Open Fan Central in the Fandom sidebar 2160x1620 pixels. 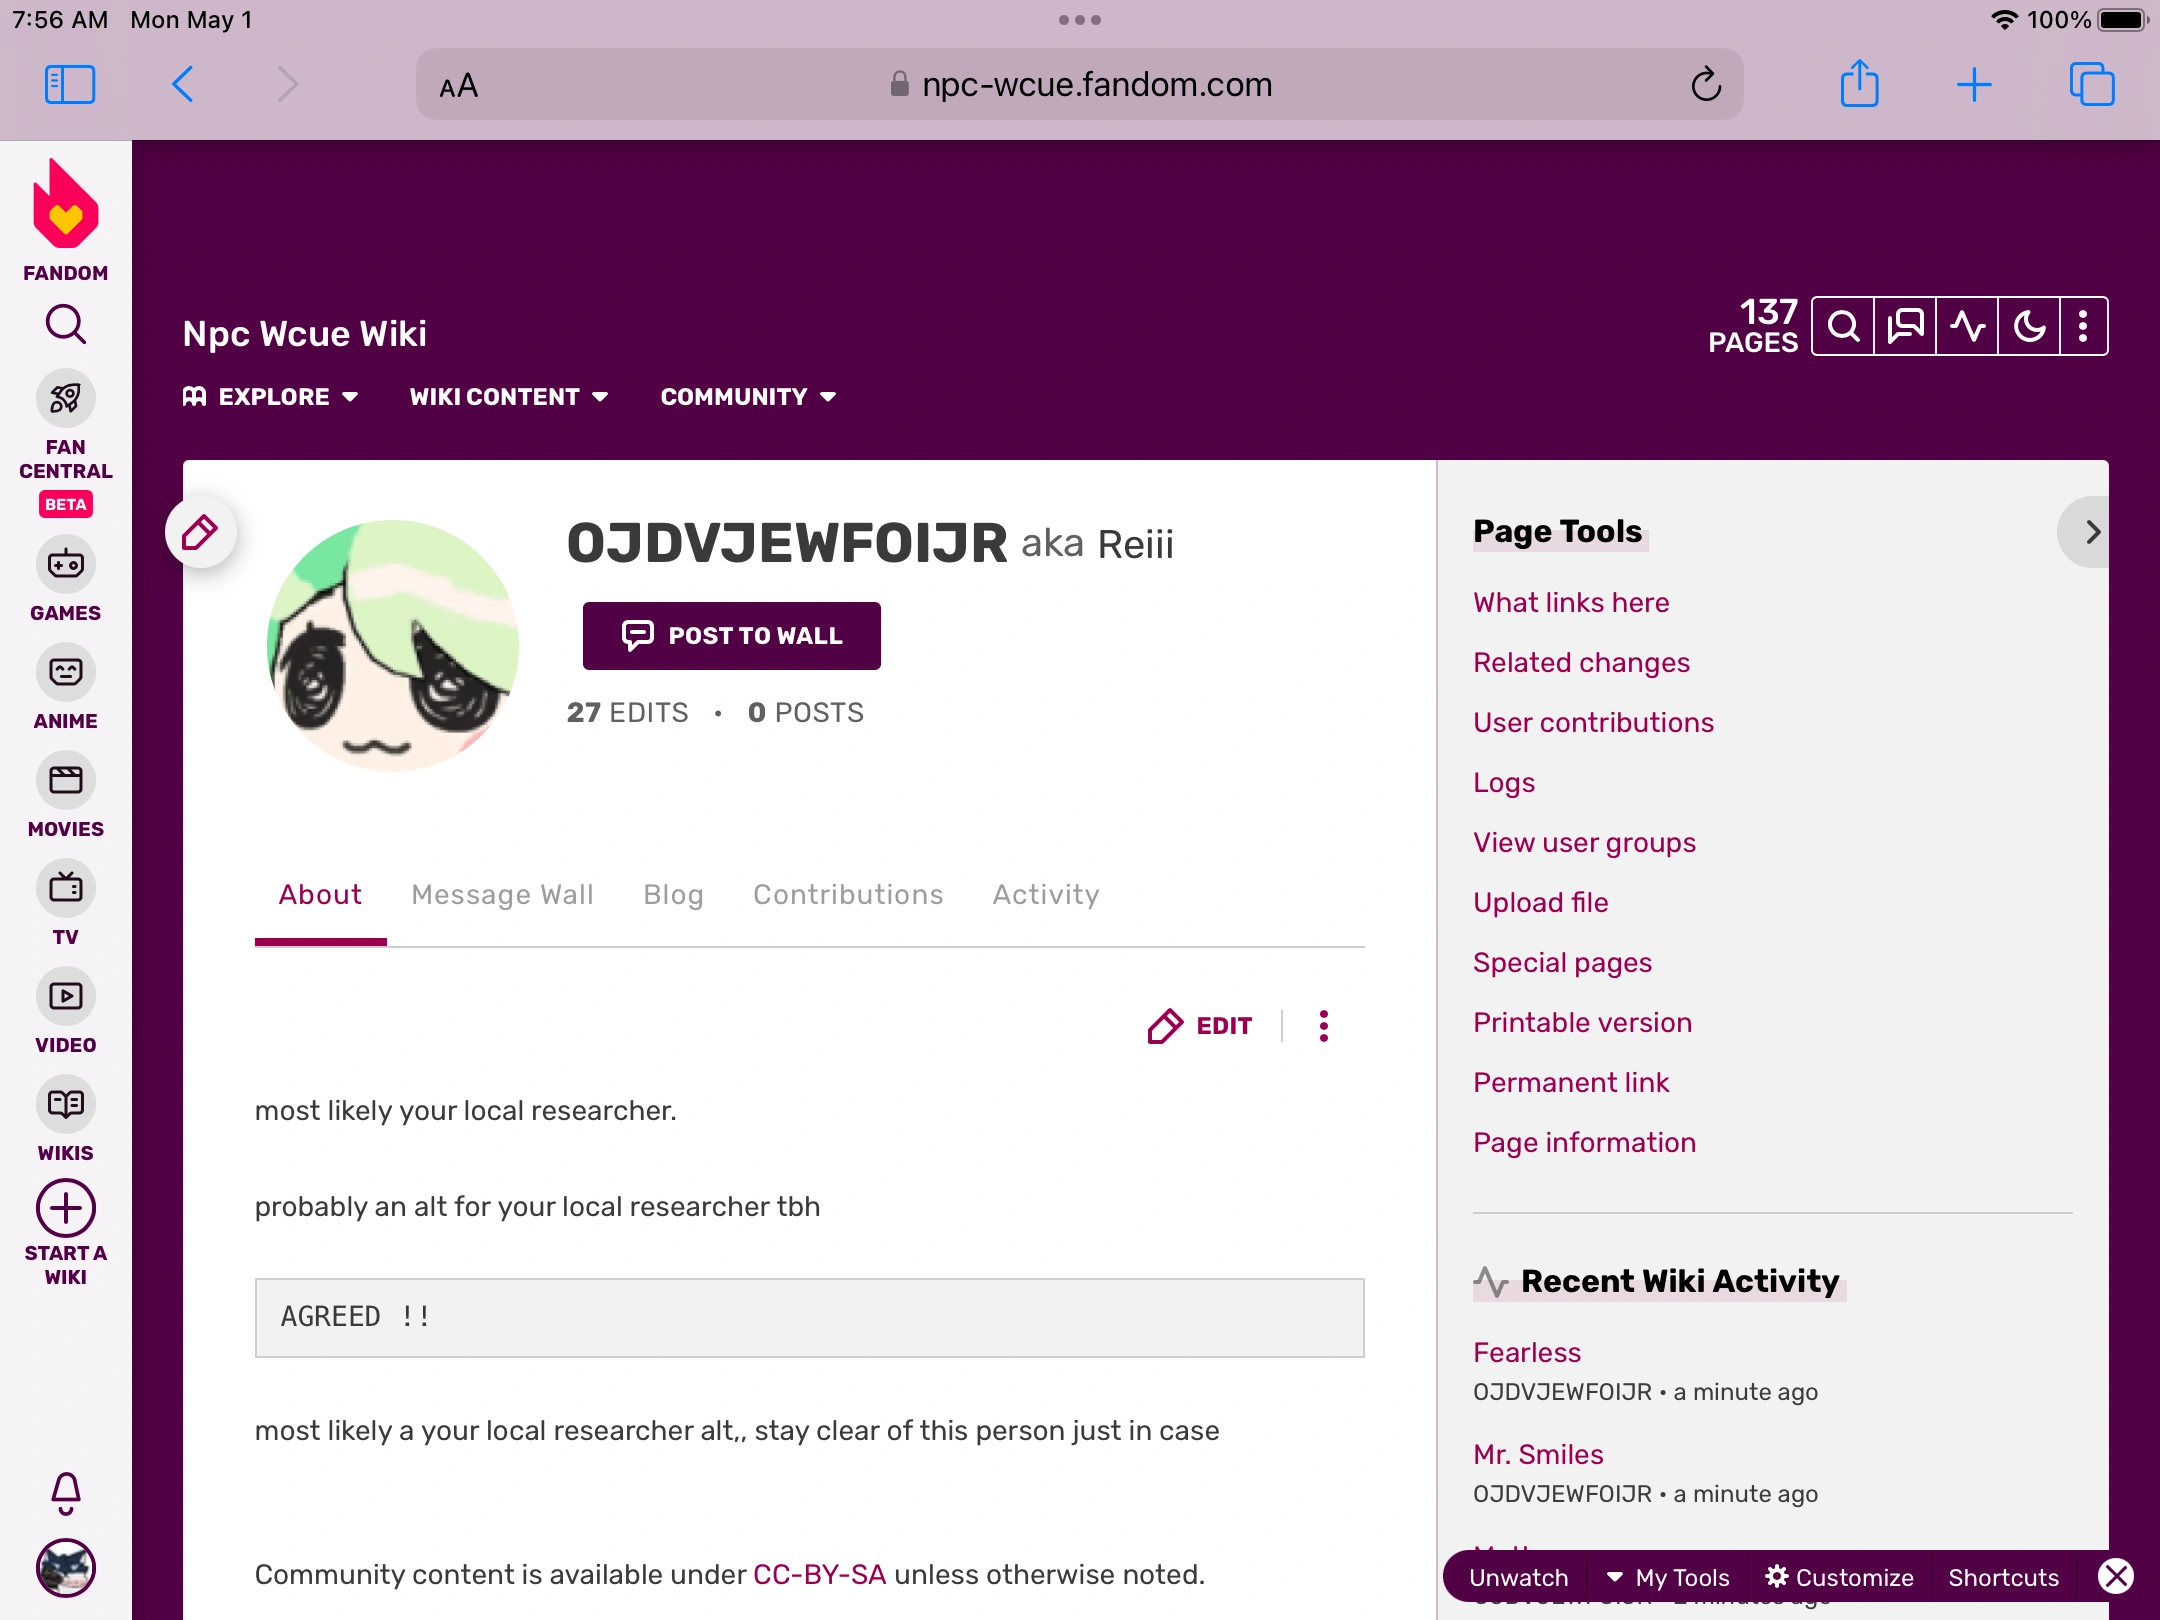[x=65, y=398]
